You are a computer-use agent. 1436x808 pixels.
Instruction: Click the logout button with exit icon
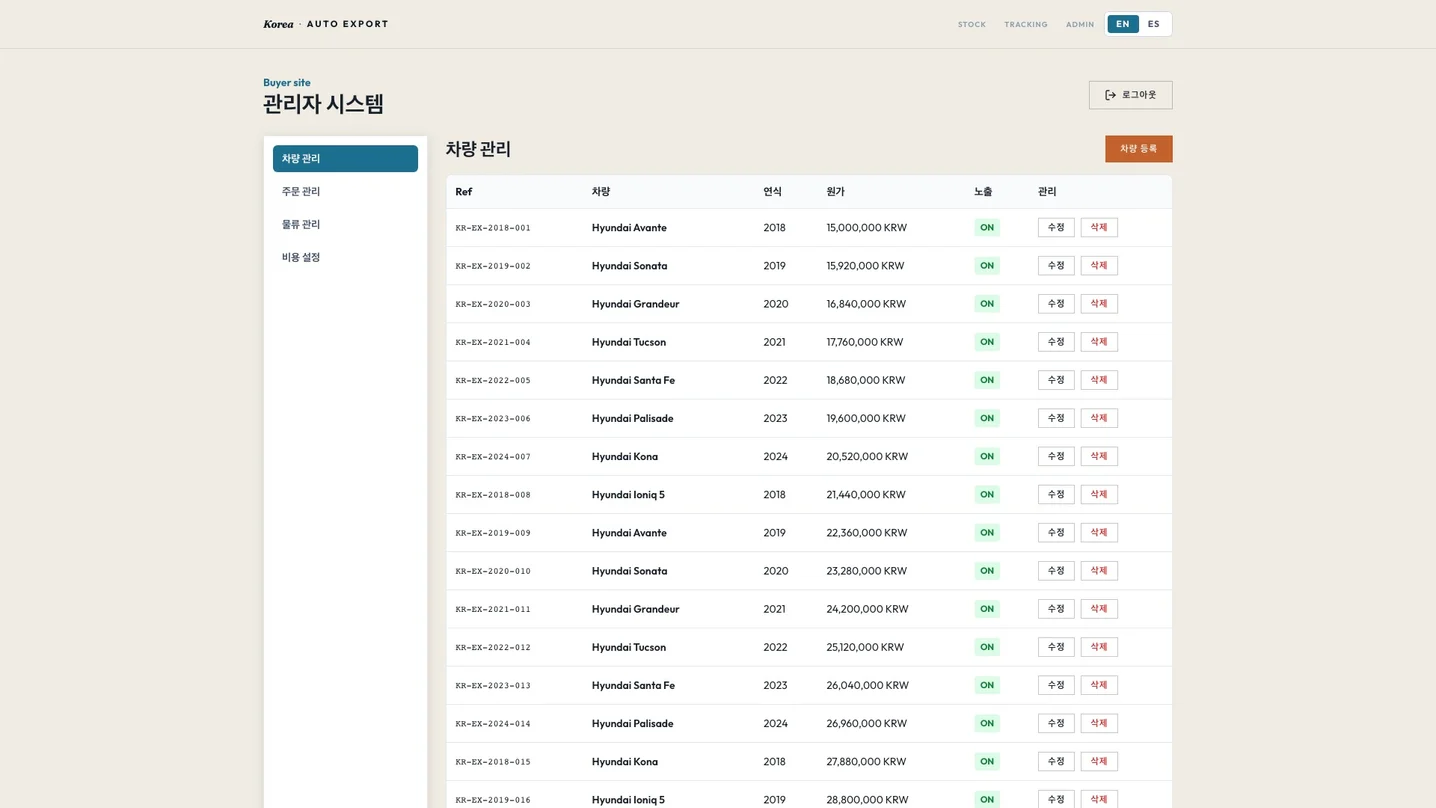click(1130, 95)
